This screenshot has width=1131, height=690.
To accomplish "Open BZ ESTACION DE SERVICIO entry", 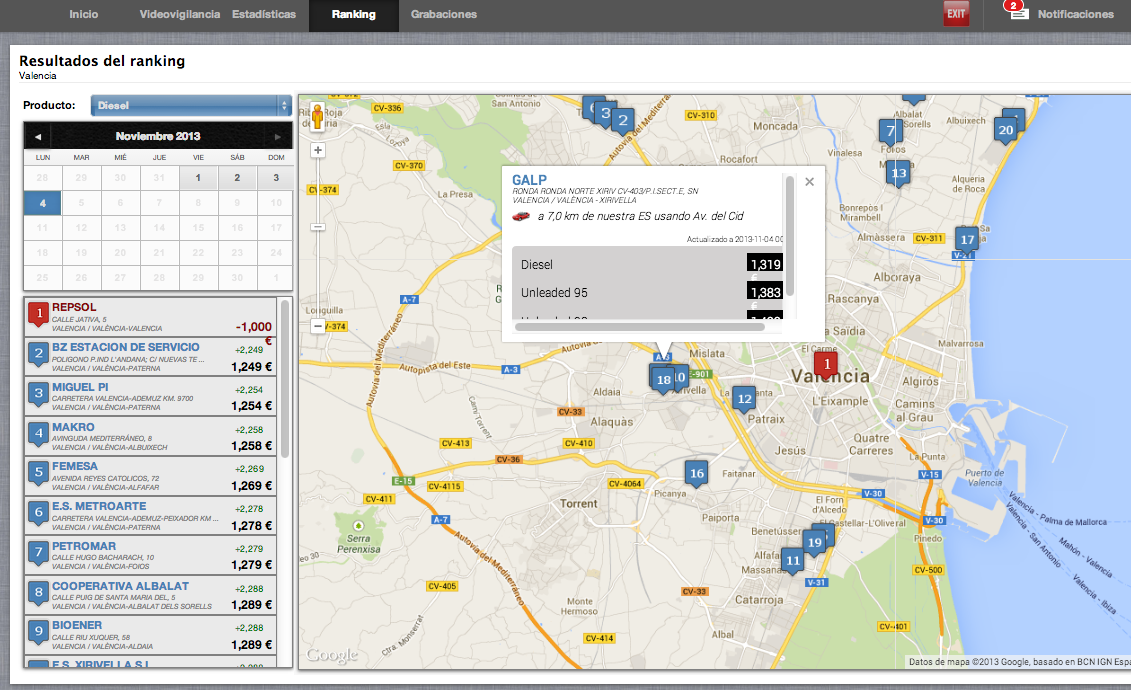I will coord(151,357).
